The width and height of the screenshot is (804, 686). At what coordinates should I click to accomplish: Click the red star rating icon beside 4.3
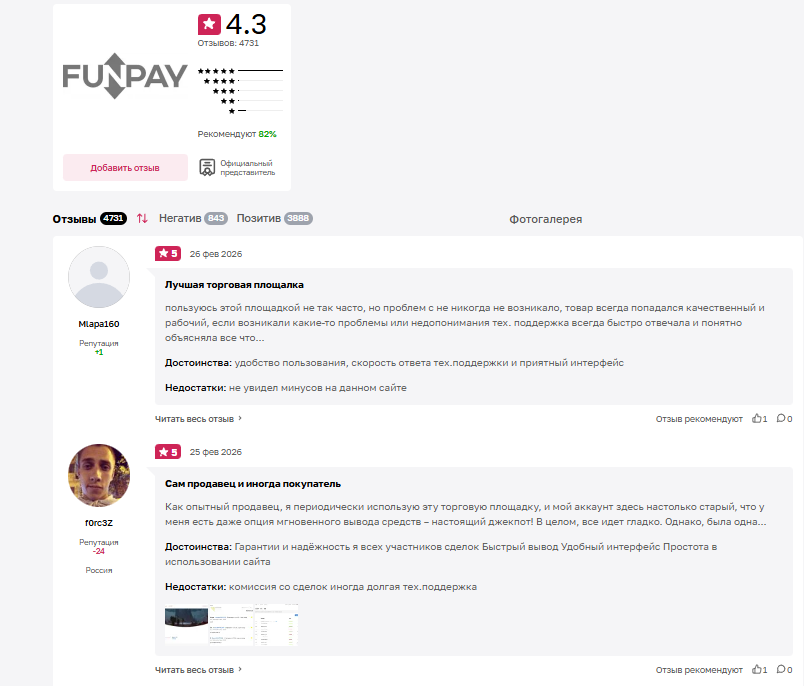209,24
